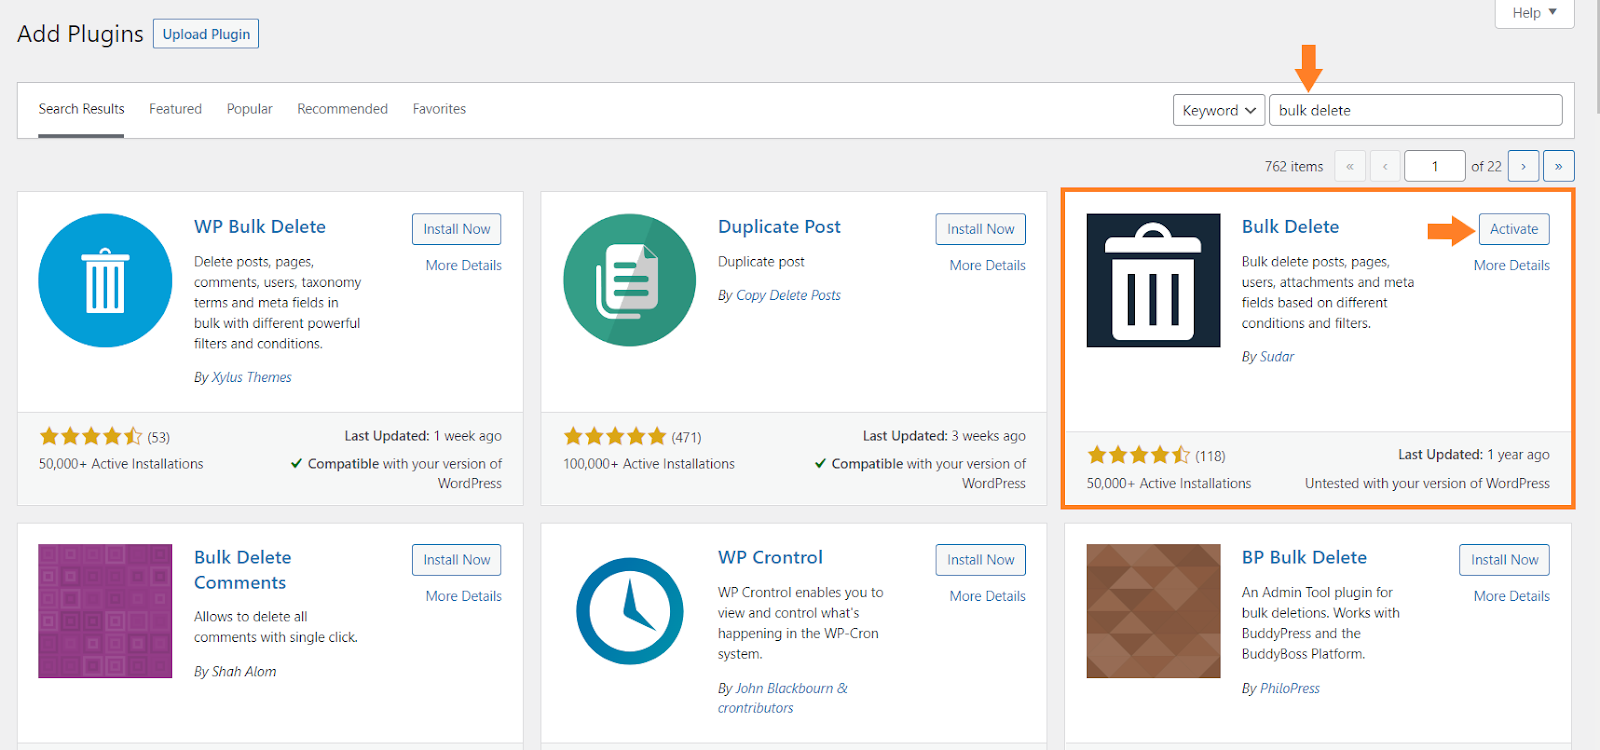This screenshot has width=1600, height=750.
Task: Click the WP Bulk Delete trash can icon
Action: point(105,280)
